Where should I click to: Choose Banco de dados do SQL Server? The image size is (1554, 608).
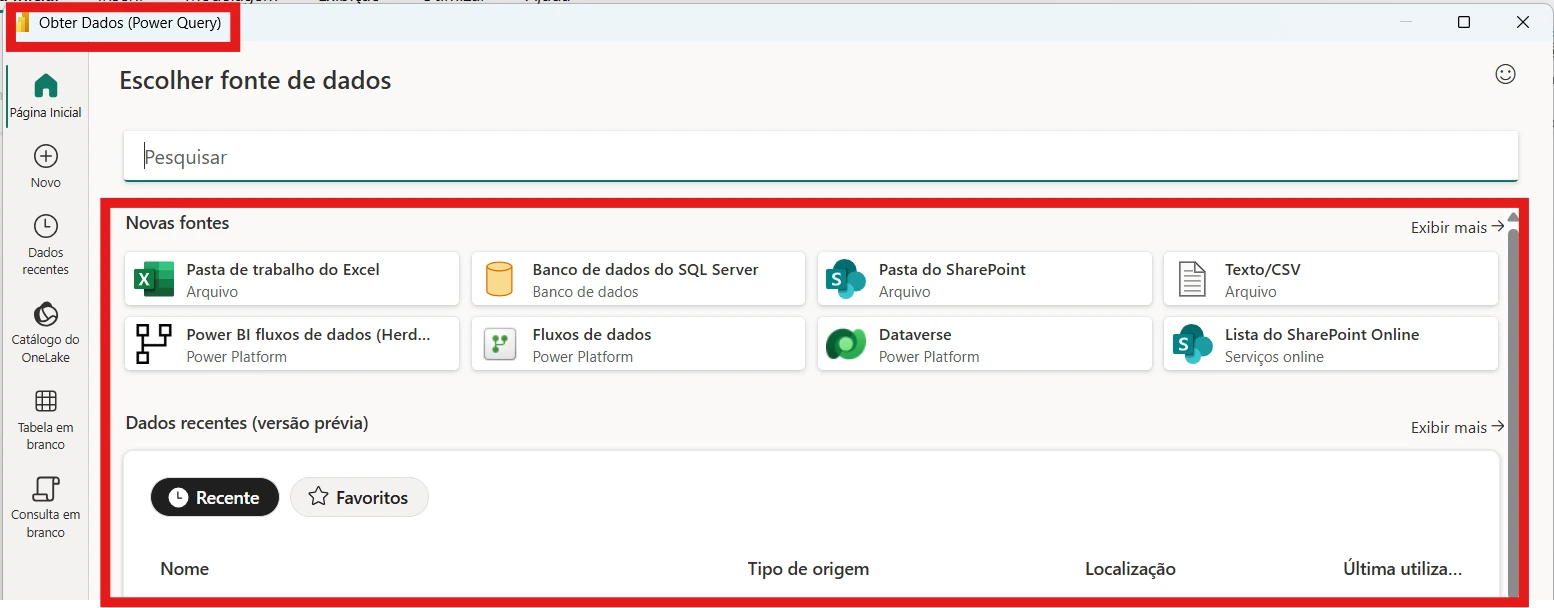638,279
